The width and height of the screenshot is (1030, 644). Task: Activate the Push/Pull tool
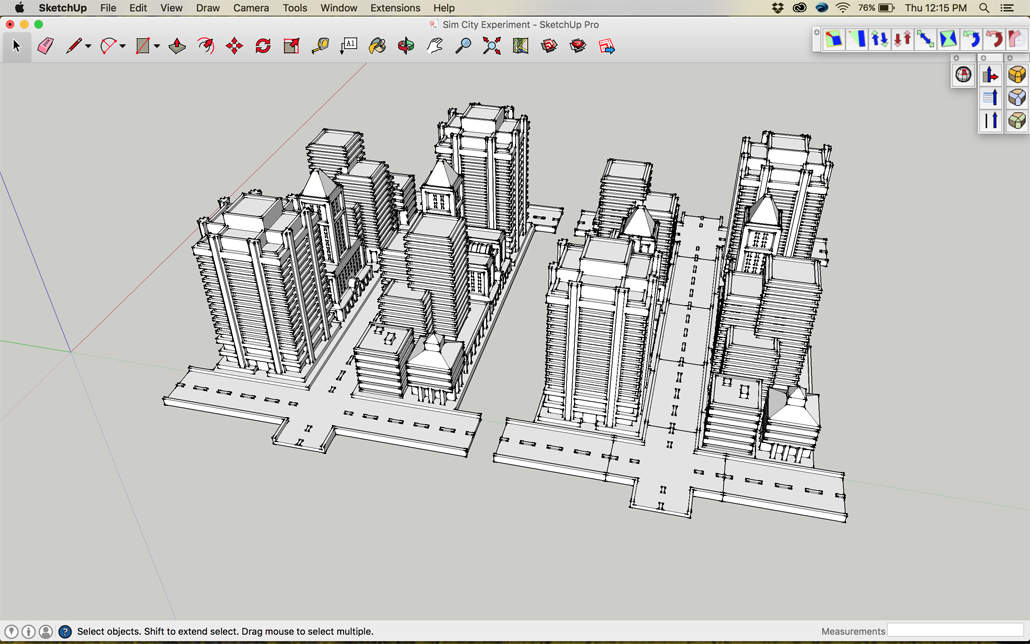177,46
